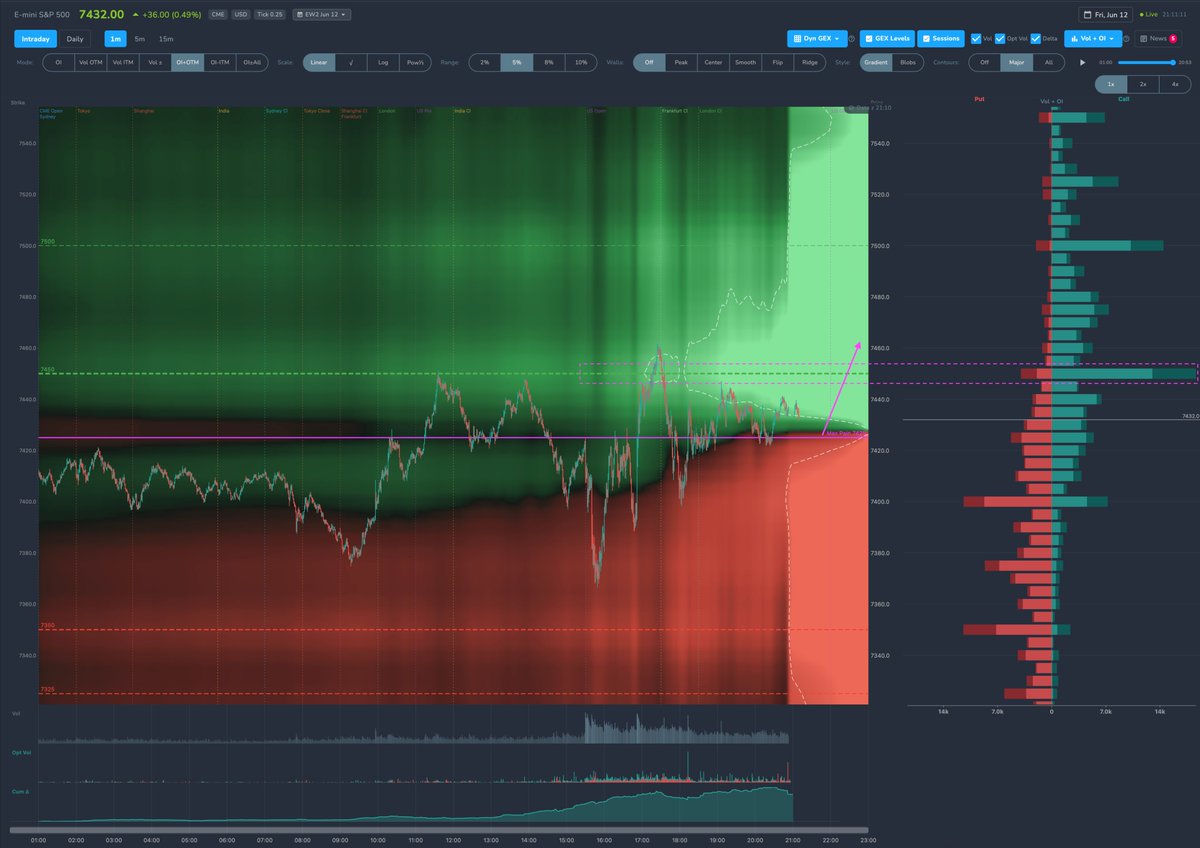
Task: Set contours to All
Action: [x=1048, y=62]
